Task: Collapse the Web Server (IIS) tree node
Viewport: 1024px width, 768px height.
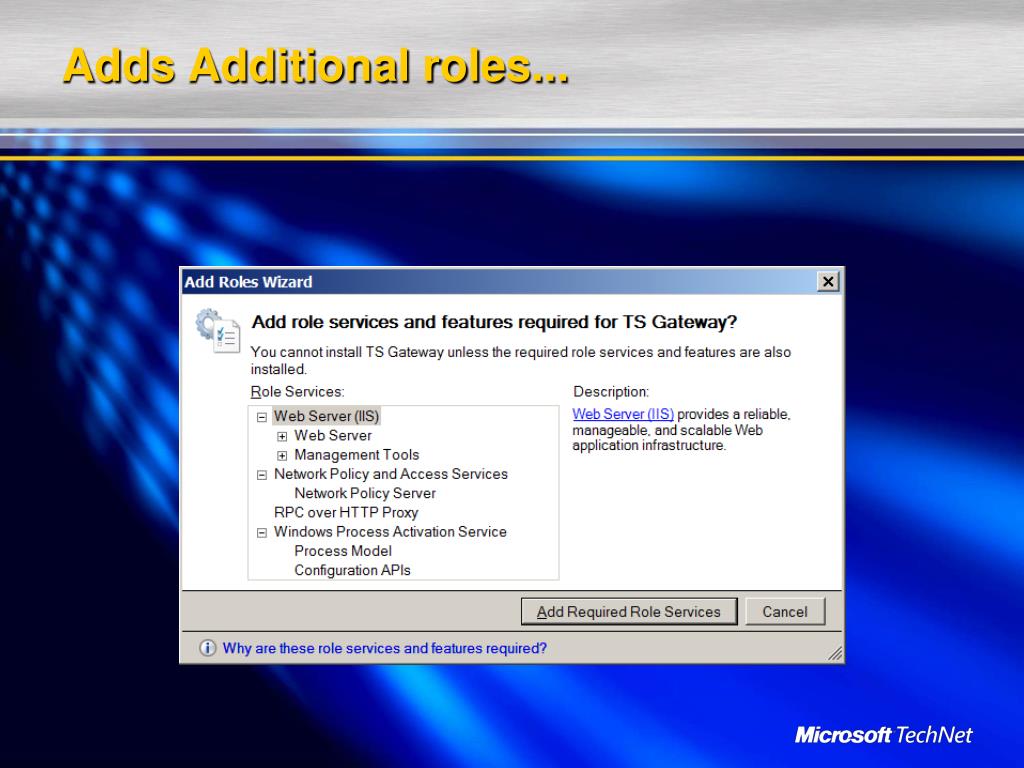Action: [x=262, y=417]
